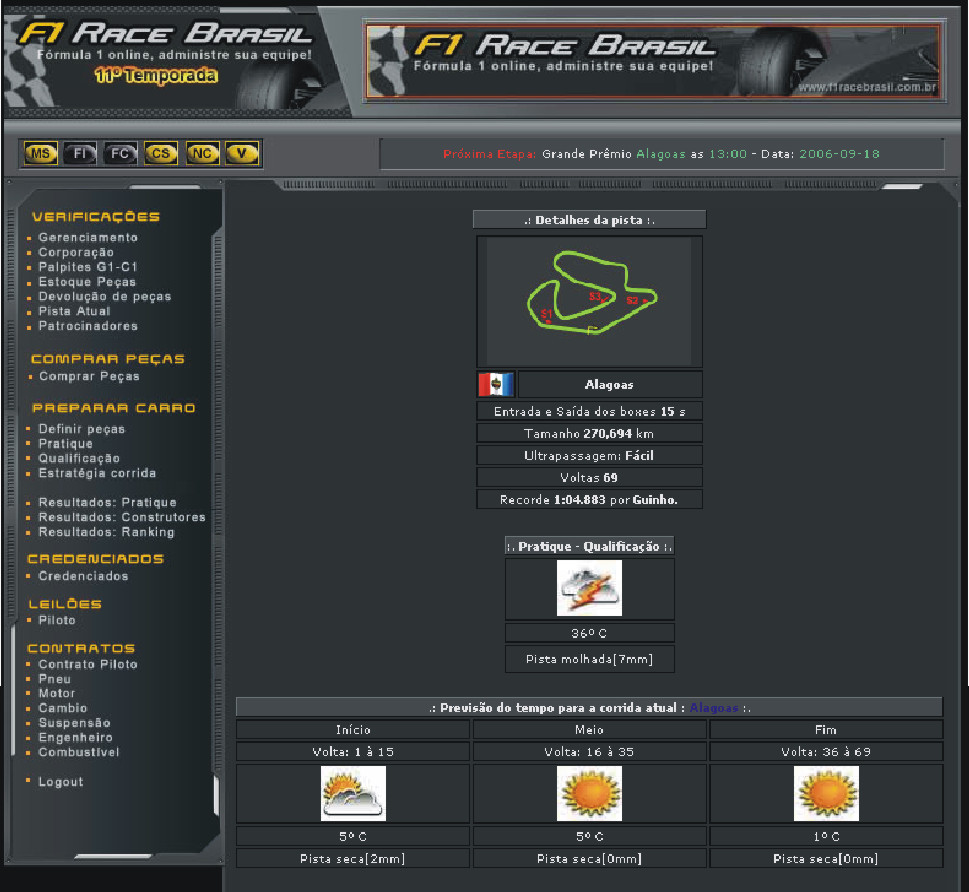
Task: Go to Estoque Peças
Action: click(87, 282)
